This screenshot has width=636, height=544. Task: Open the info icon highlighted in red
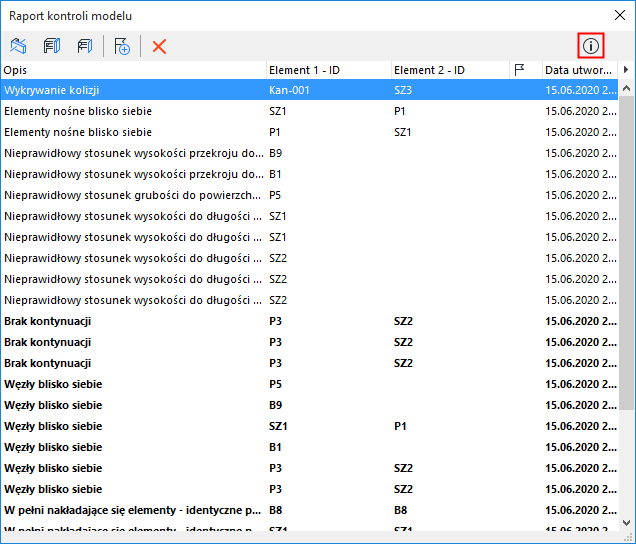[591, 46]
